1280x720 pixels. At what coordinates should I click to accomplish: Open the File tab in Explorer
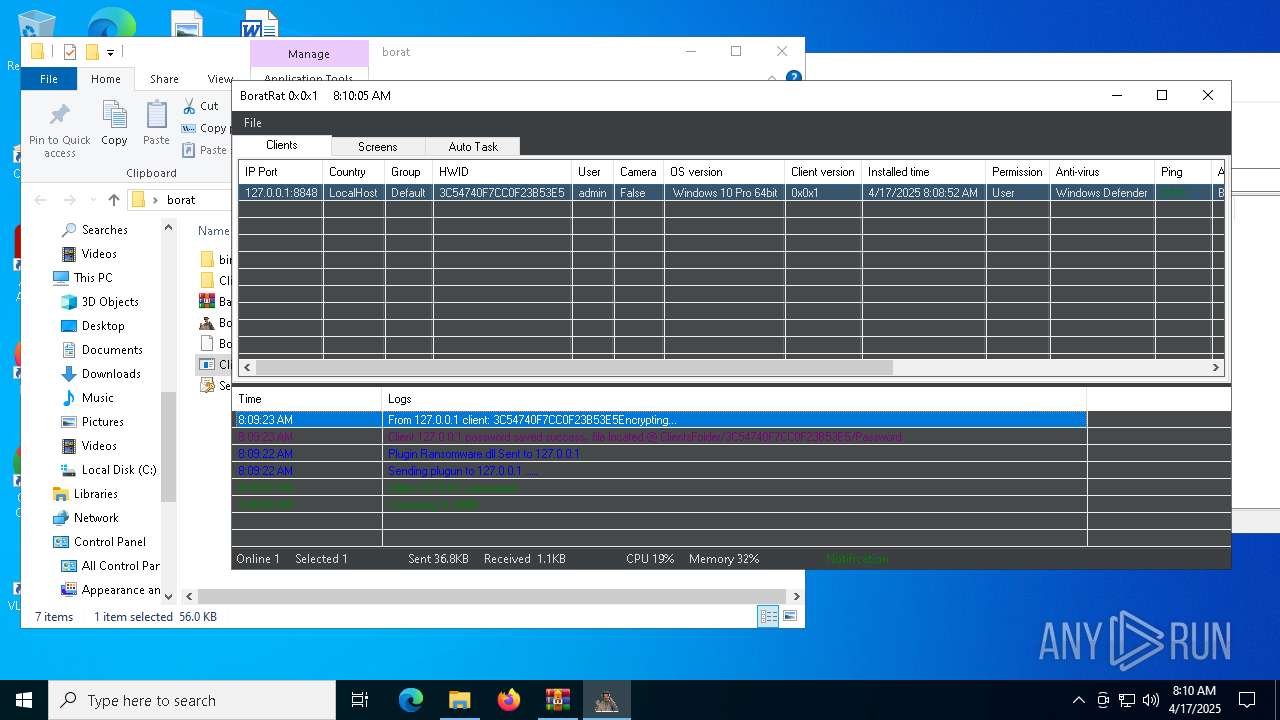click(x=48, y=79)
